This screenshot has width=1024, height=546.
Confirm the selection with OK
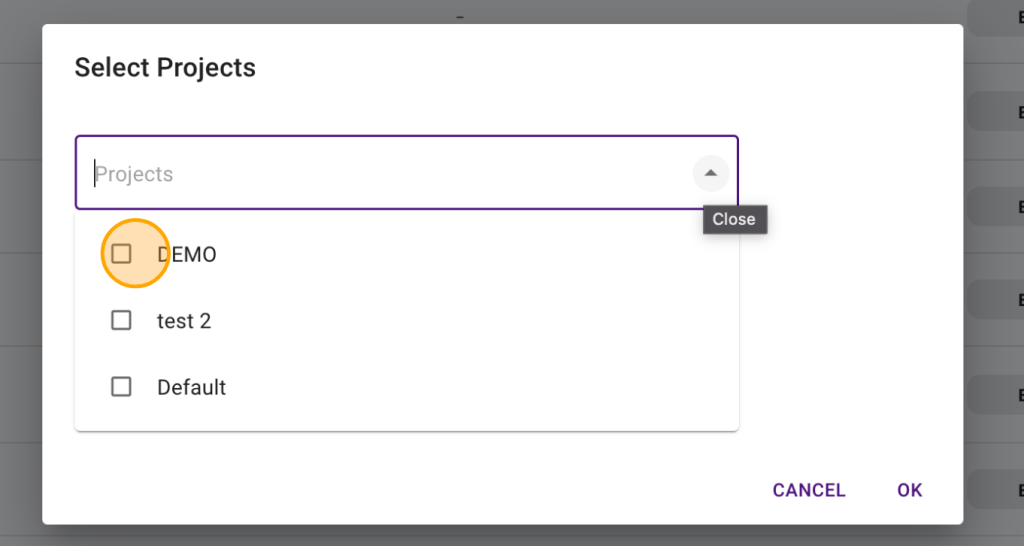(x=909, y=490)
